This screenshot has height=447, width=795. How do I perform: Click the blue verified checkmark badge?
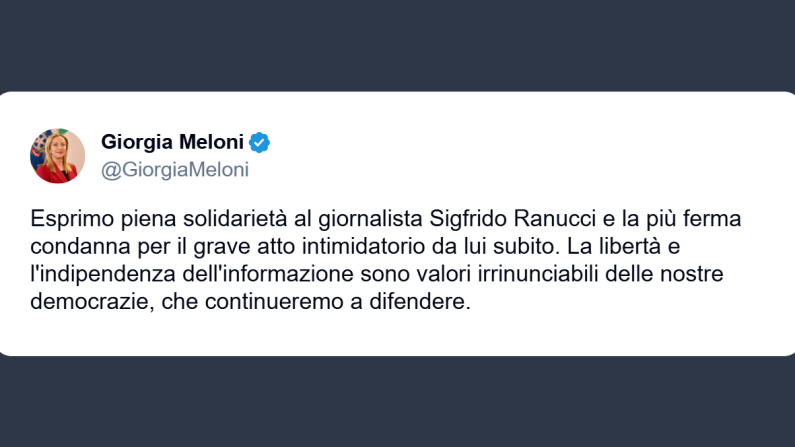(x=260, y=143)
